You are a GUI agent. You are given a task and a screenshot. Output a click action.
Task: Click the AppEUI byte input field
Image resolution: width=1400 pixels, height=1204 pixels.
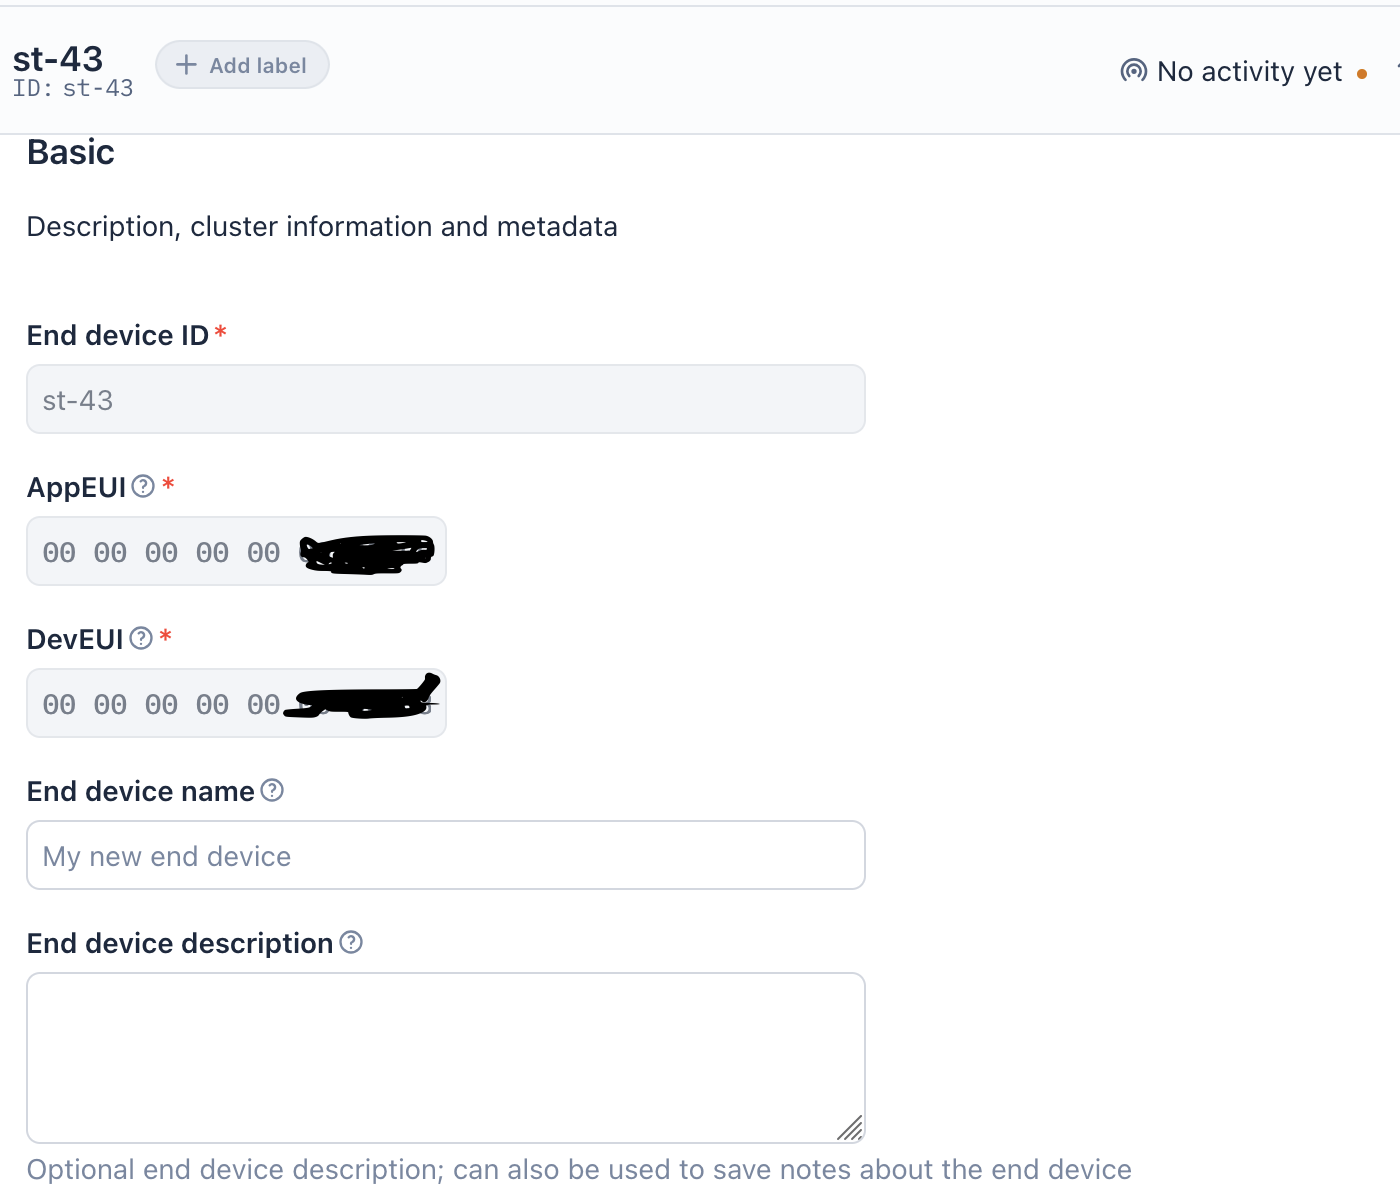160,552
